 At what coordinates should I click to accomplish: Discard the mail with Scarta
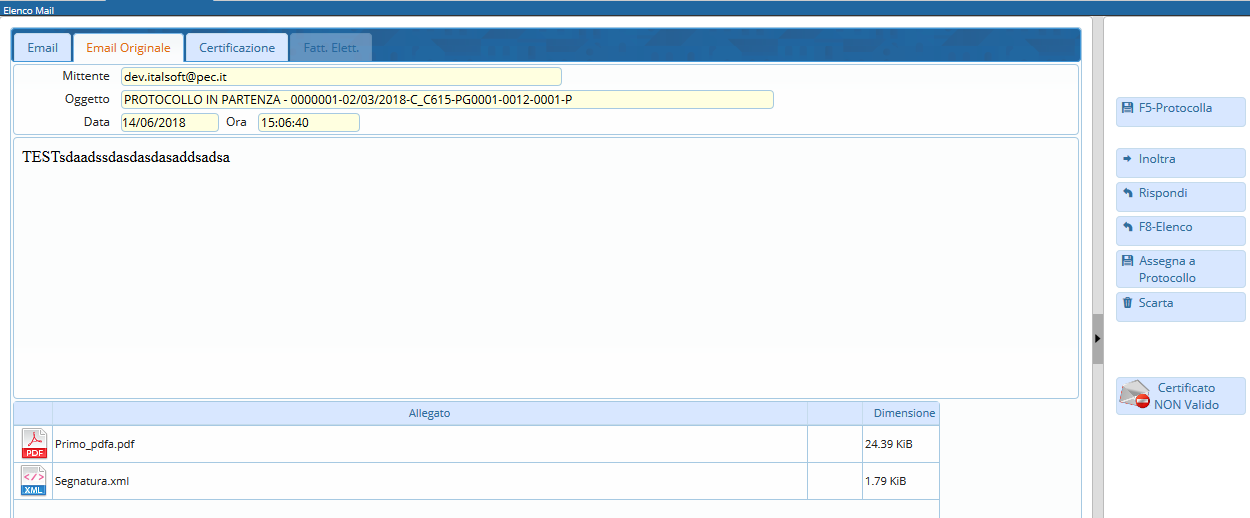tap(1181, 307)
